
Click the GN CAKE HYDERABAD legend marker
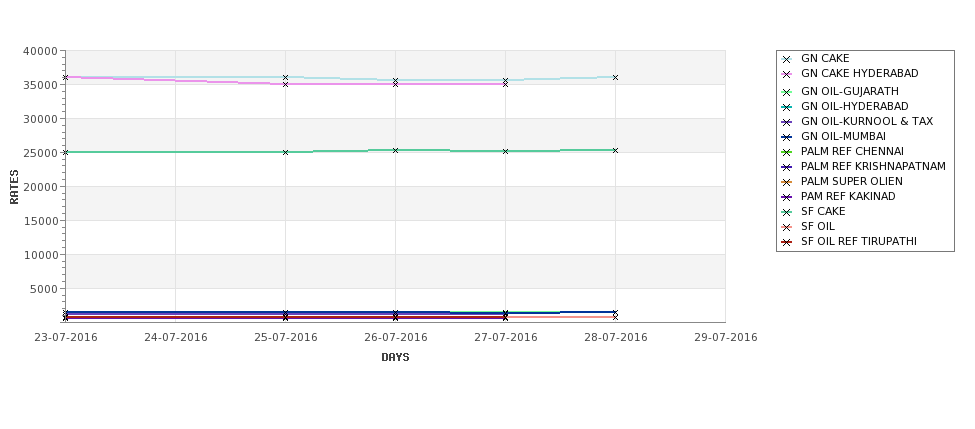click(787, 74)
